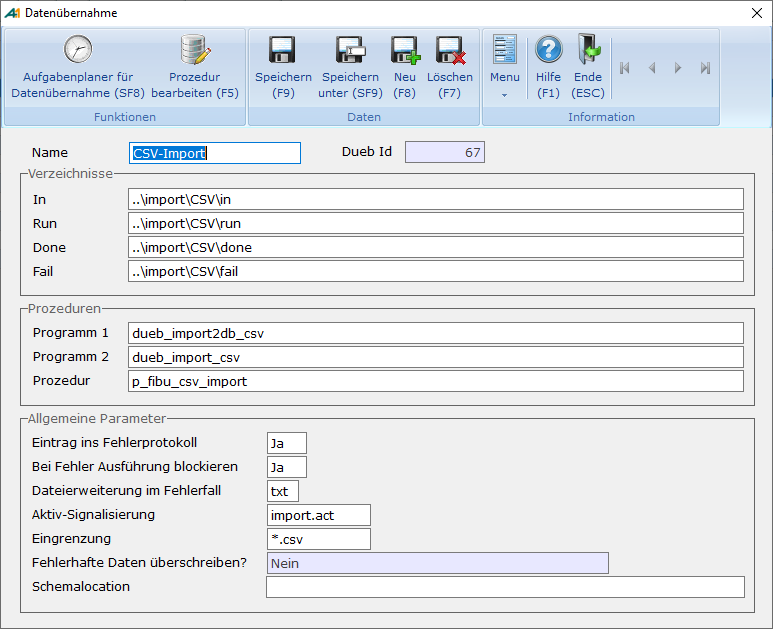
Task: Click the Verzeichnisse group heading
Action: click(x=70, y=174)
